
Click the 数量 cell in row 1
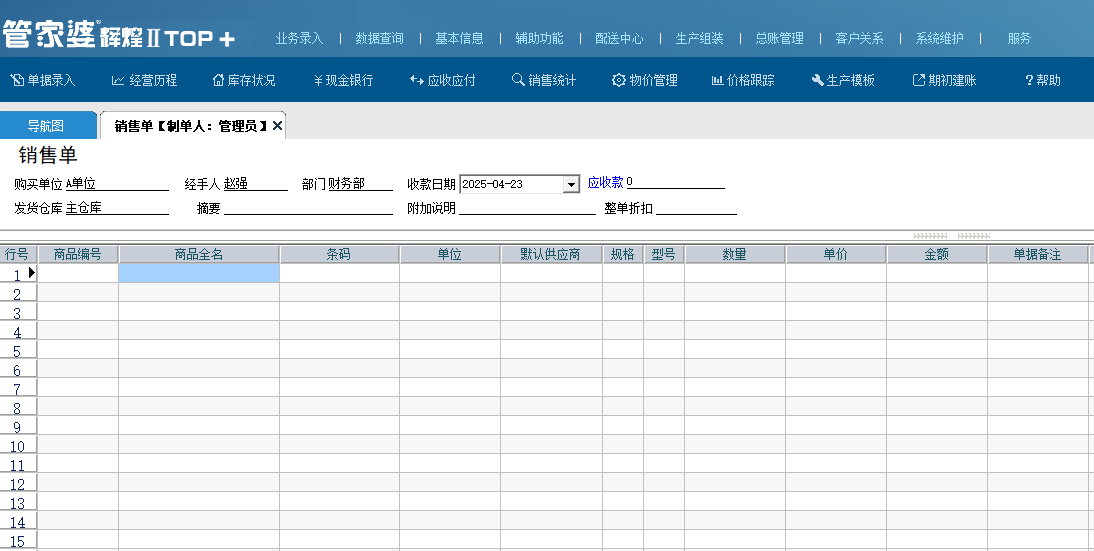[x=735, y=273]
